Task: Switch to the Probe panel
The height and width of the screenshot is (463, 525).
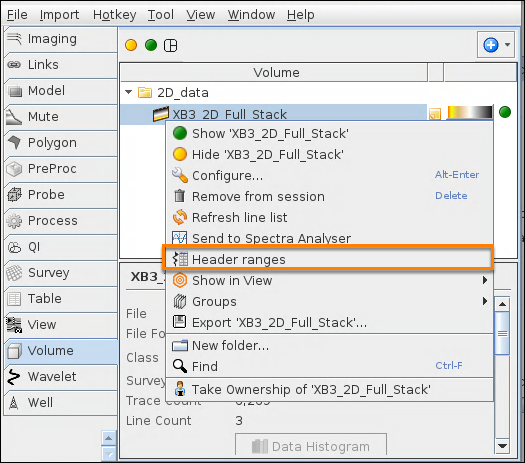Action: coord(61,195)
